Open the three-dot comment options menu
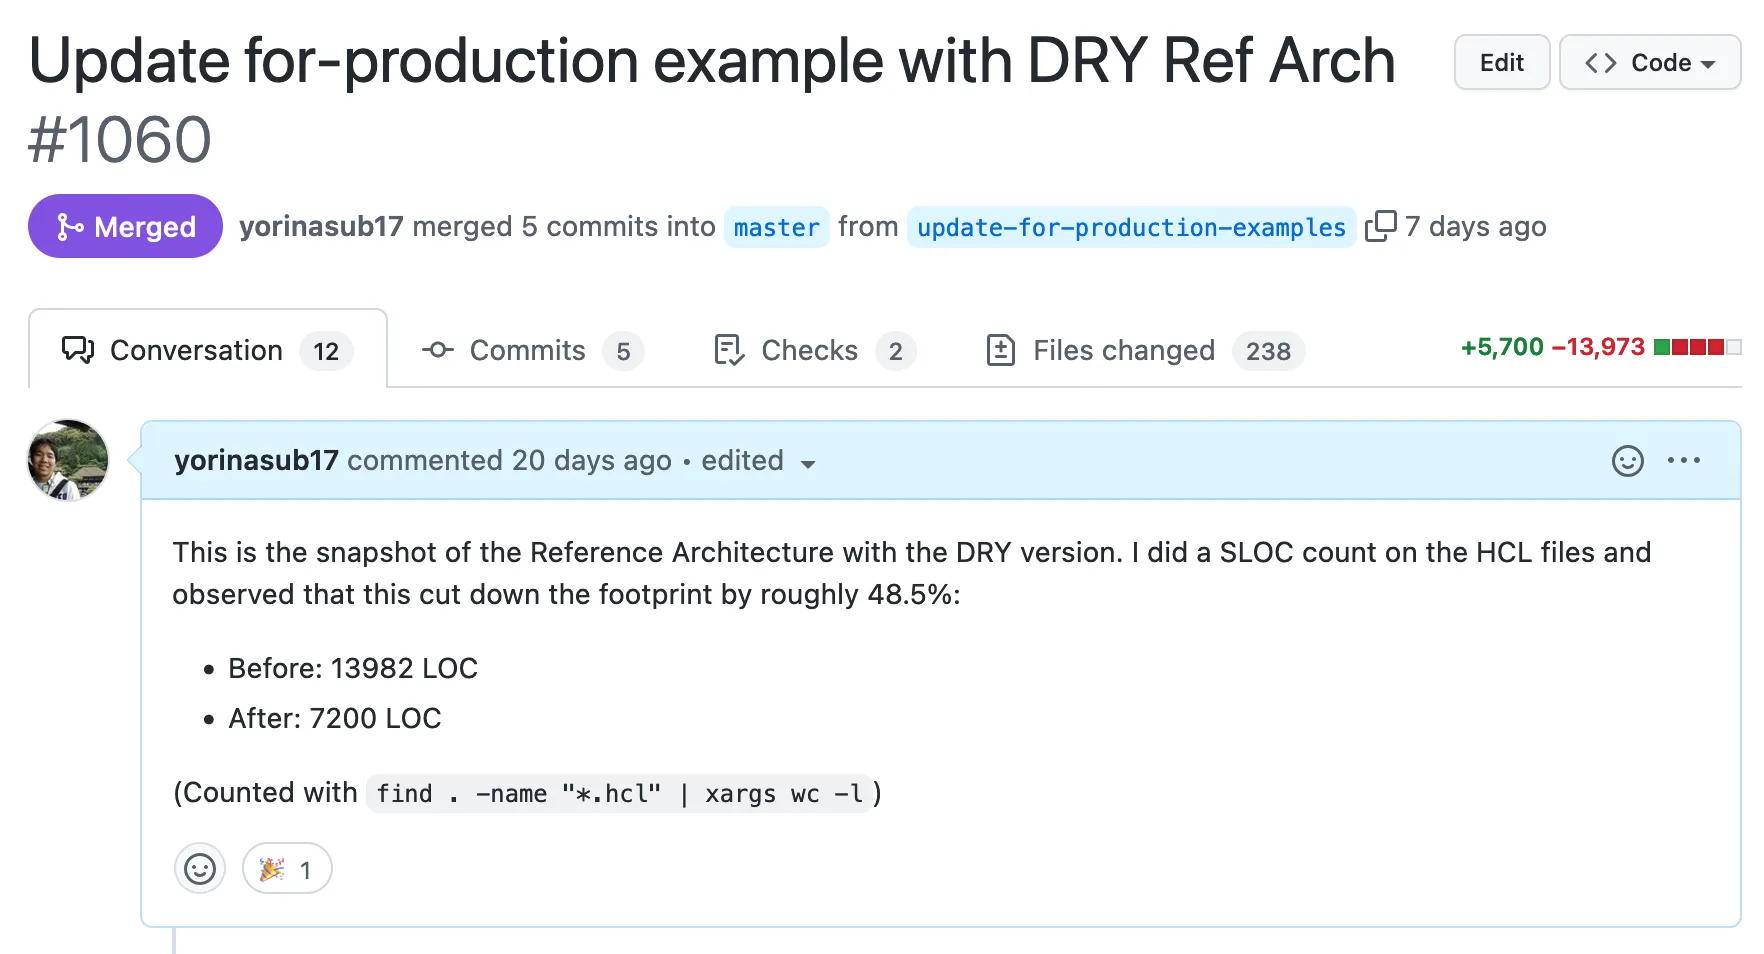The width and height of the screenshot is (1764, 954). (x=1684, y=460)
